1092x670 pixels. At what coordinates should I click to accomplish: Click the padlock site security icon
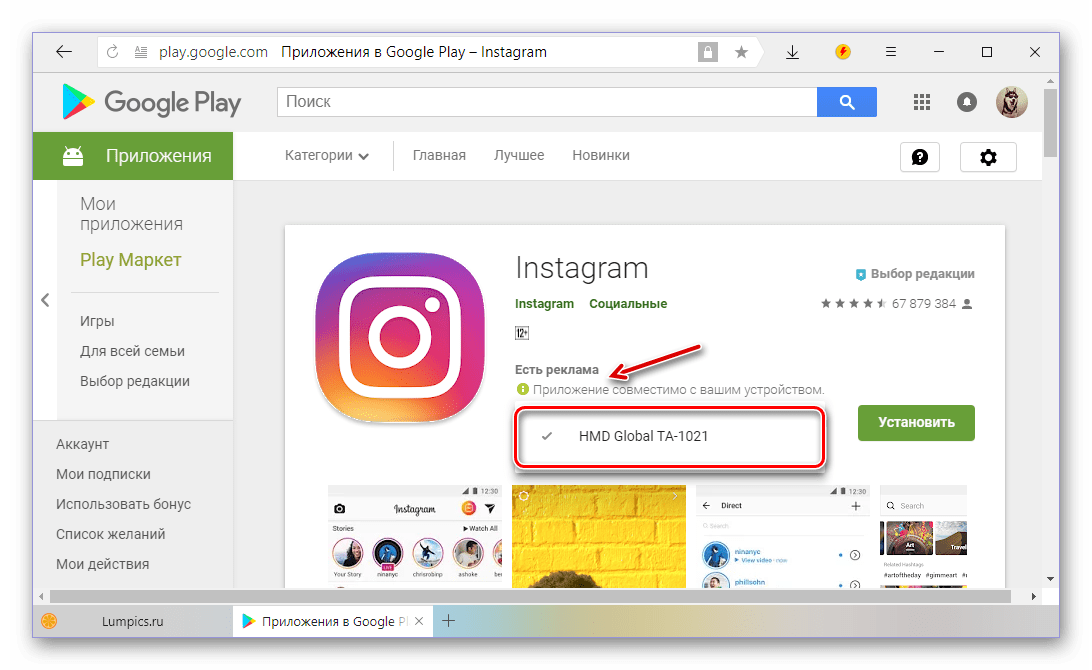[x=708, y=52]
